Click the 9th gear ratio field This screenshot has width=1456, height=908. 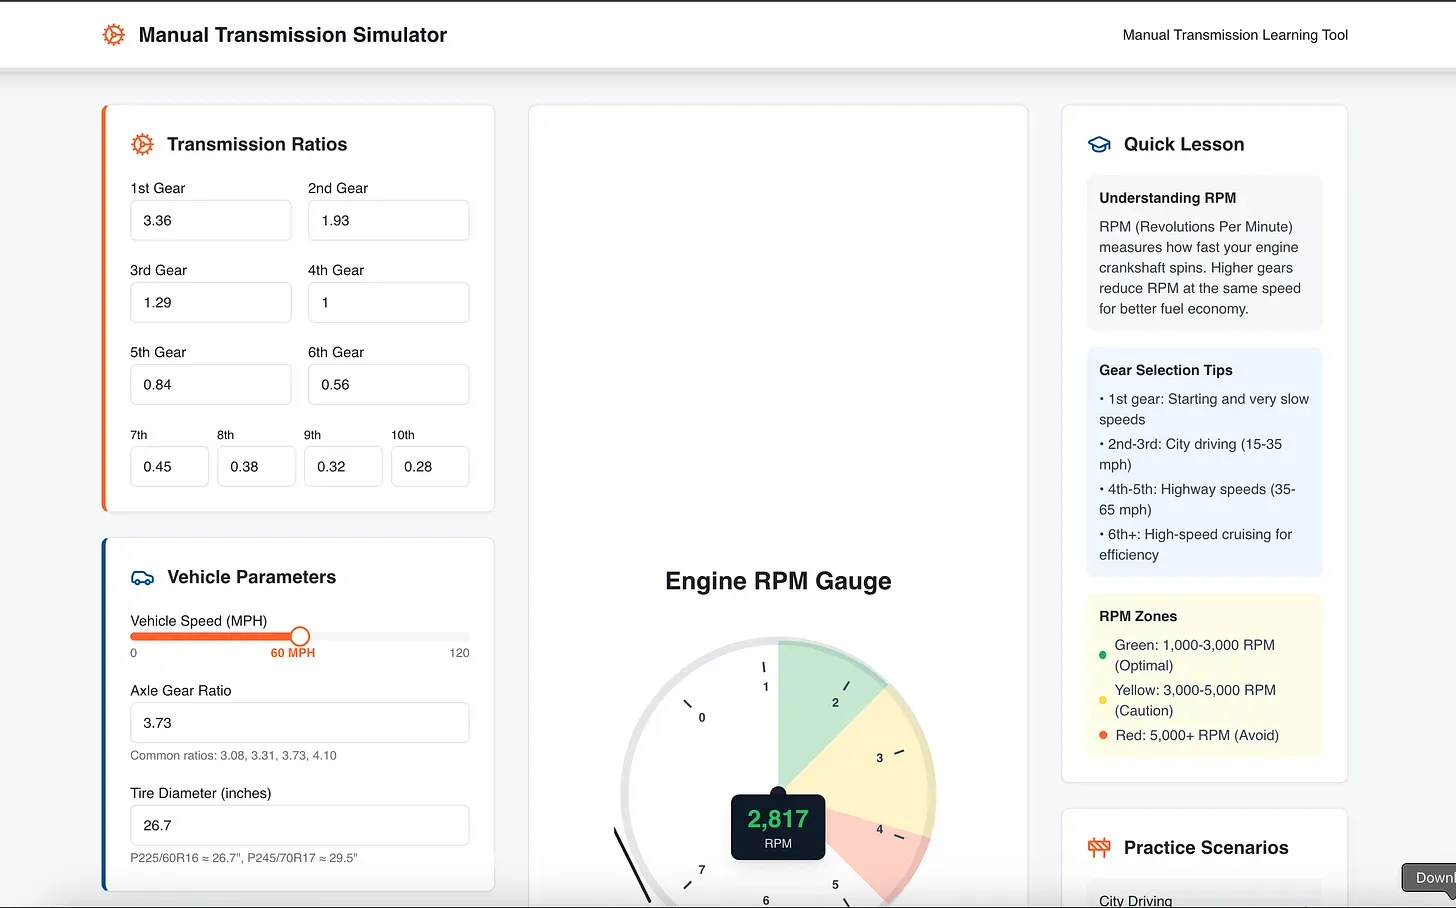[x=343, y=467]
